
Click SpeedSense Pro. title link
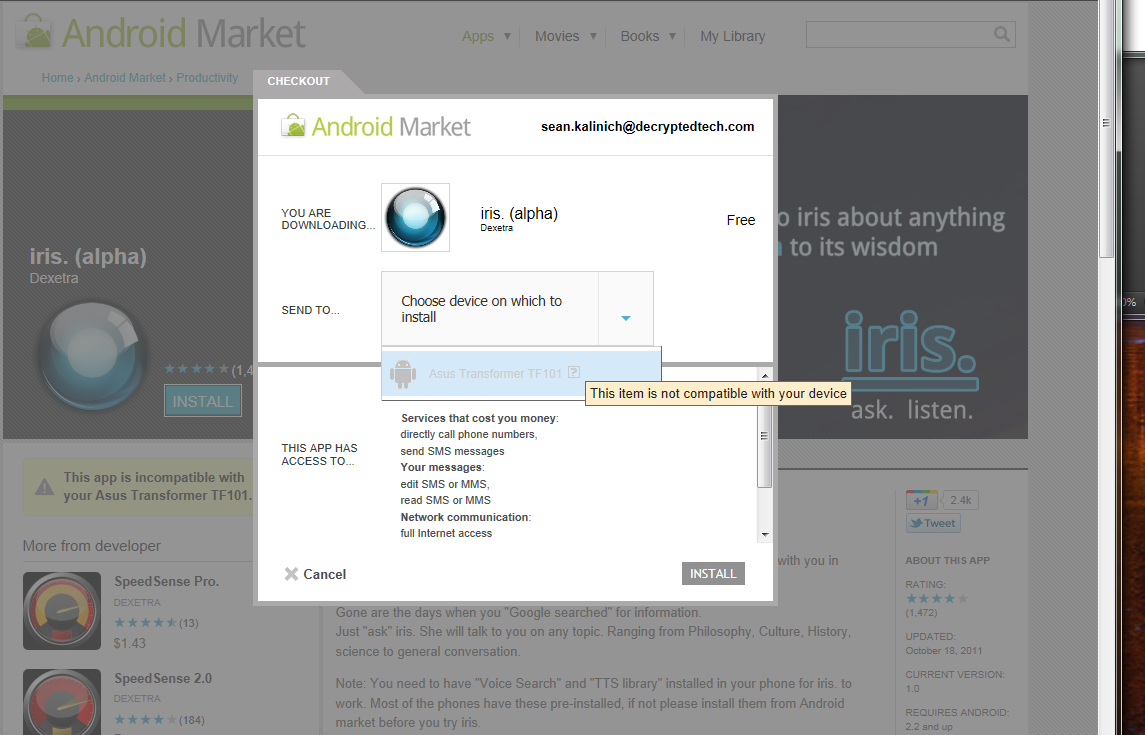(x=166, y=582)
